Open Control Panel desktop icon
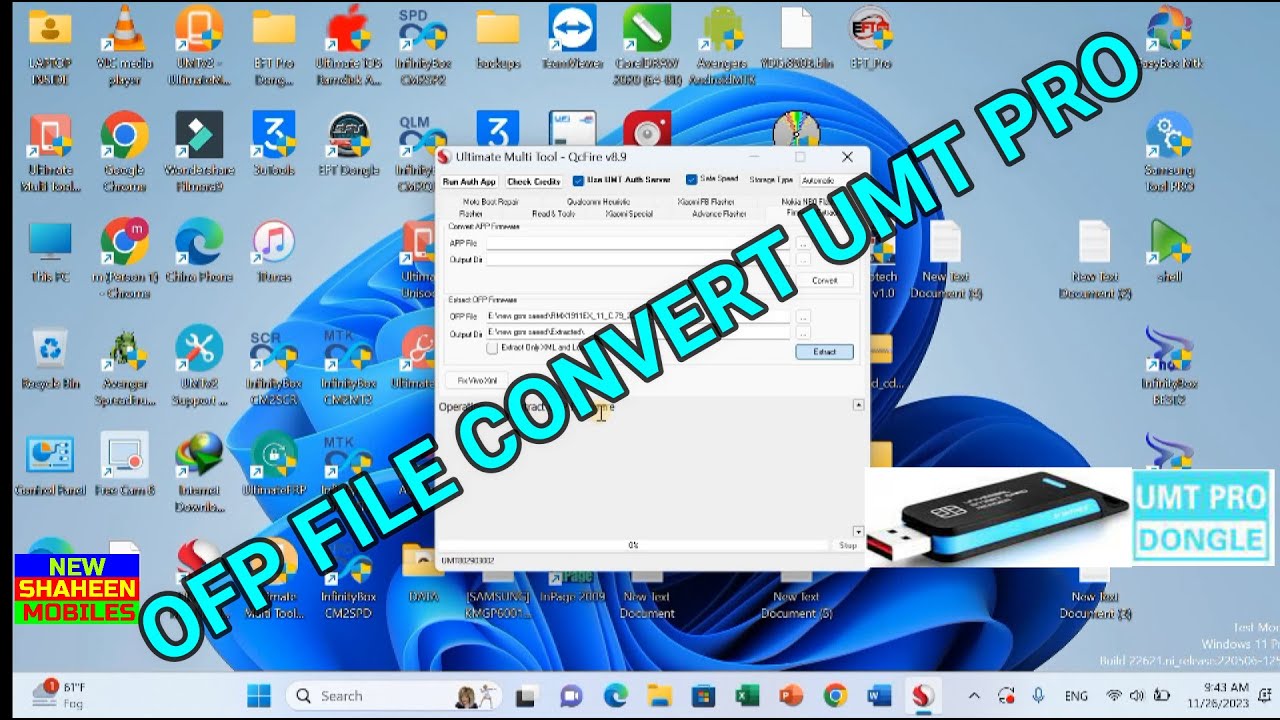 tap(49, 465)
